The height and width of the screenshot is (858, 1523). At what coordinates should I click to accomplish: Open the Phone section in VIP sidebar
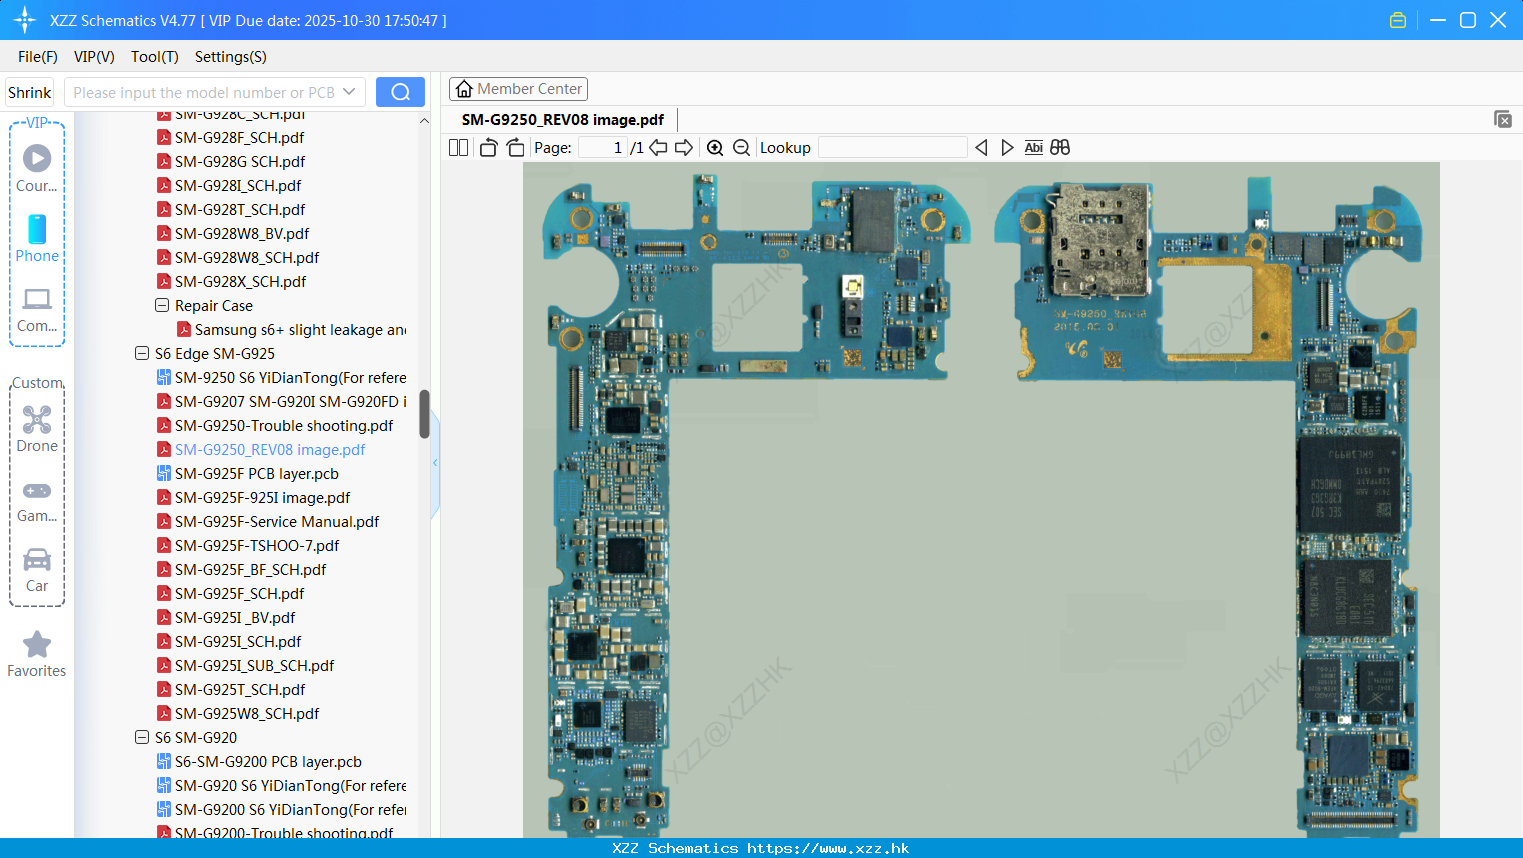[37, 240]
